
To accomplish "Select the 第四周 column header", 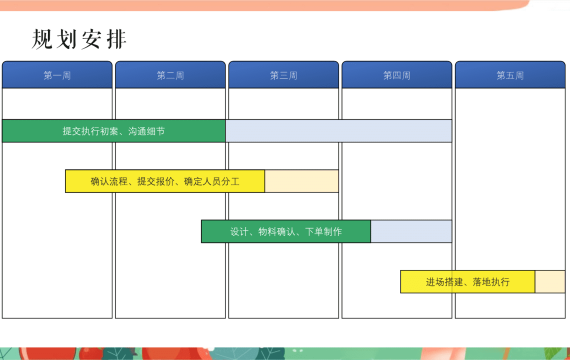I will [x=397, y=75].
